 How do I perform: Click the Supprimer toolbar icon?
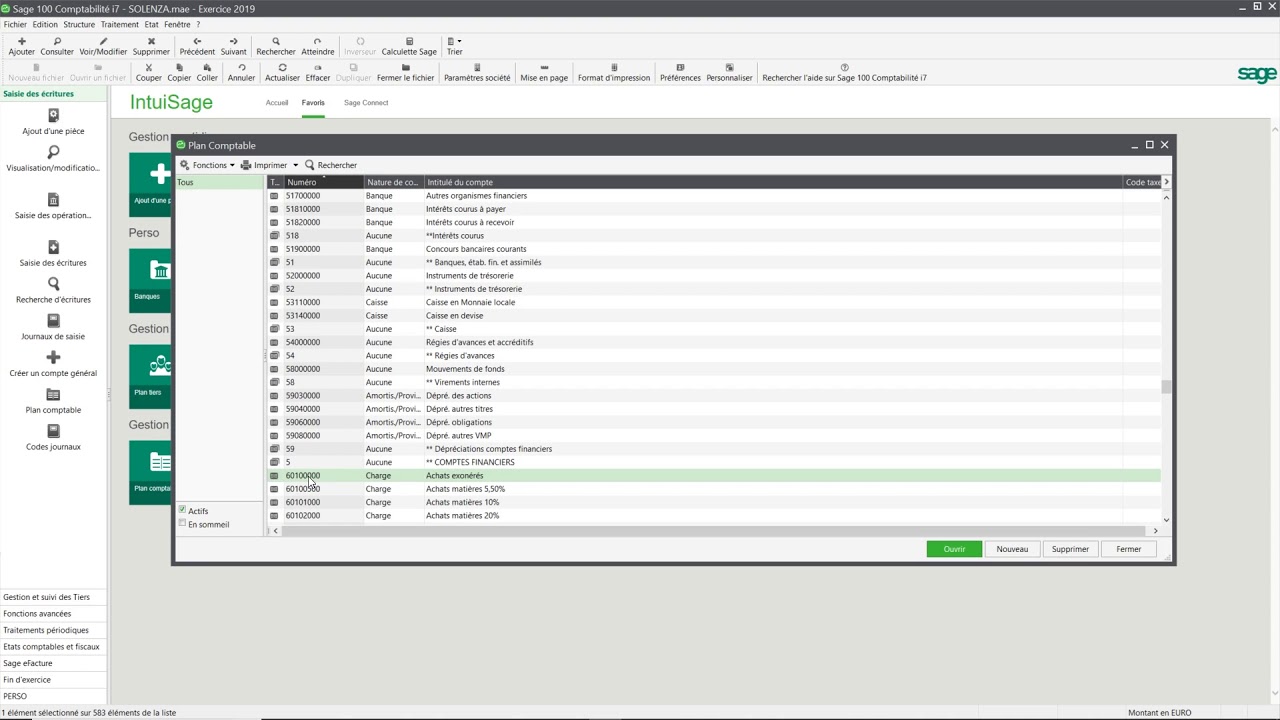point(151,47)
